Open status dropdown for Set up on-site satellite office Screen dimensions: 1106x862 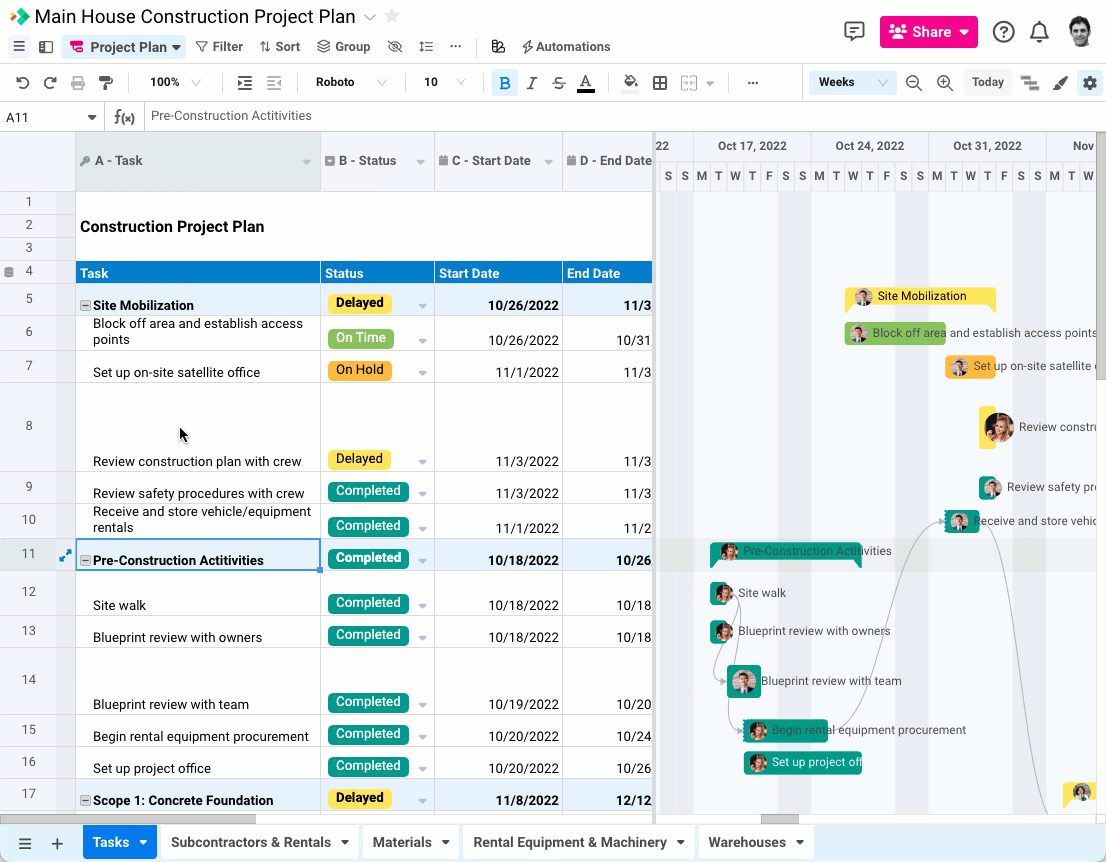click(x=423, y=372)
